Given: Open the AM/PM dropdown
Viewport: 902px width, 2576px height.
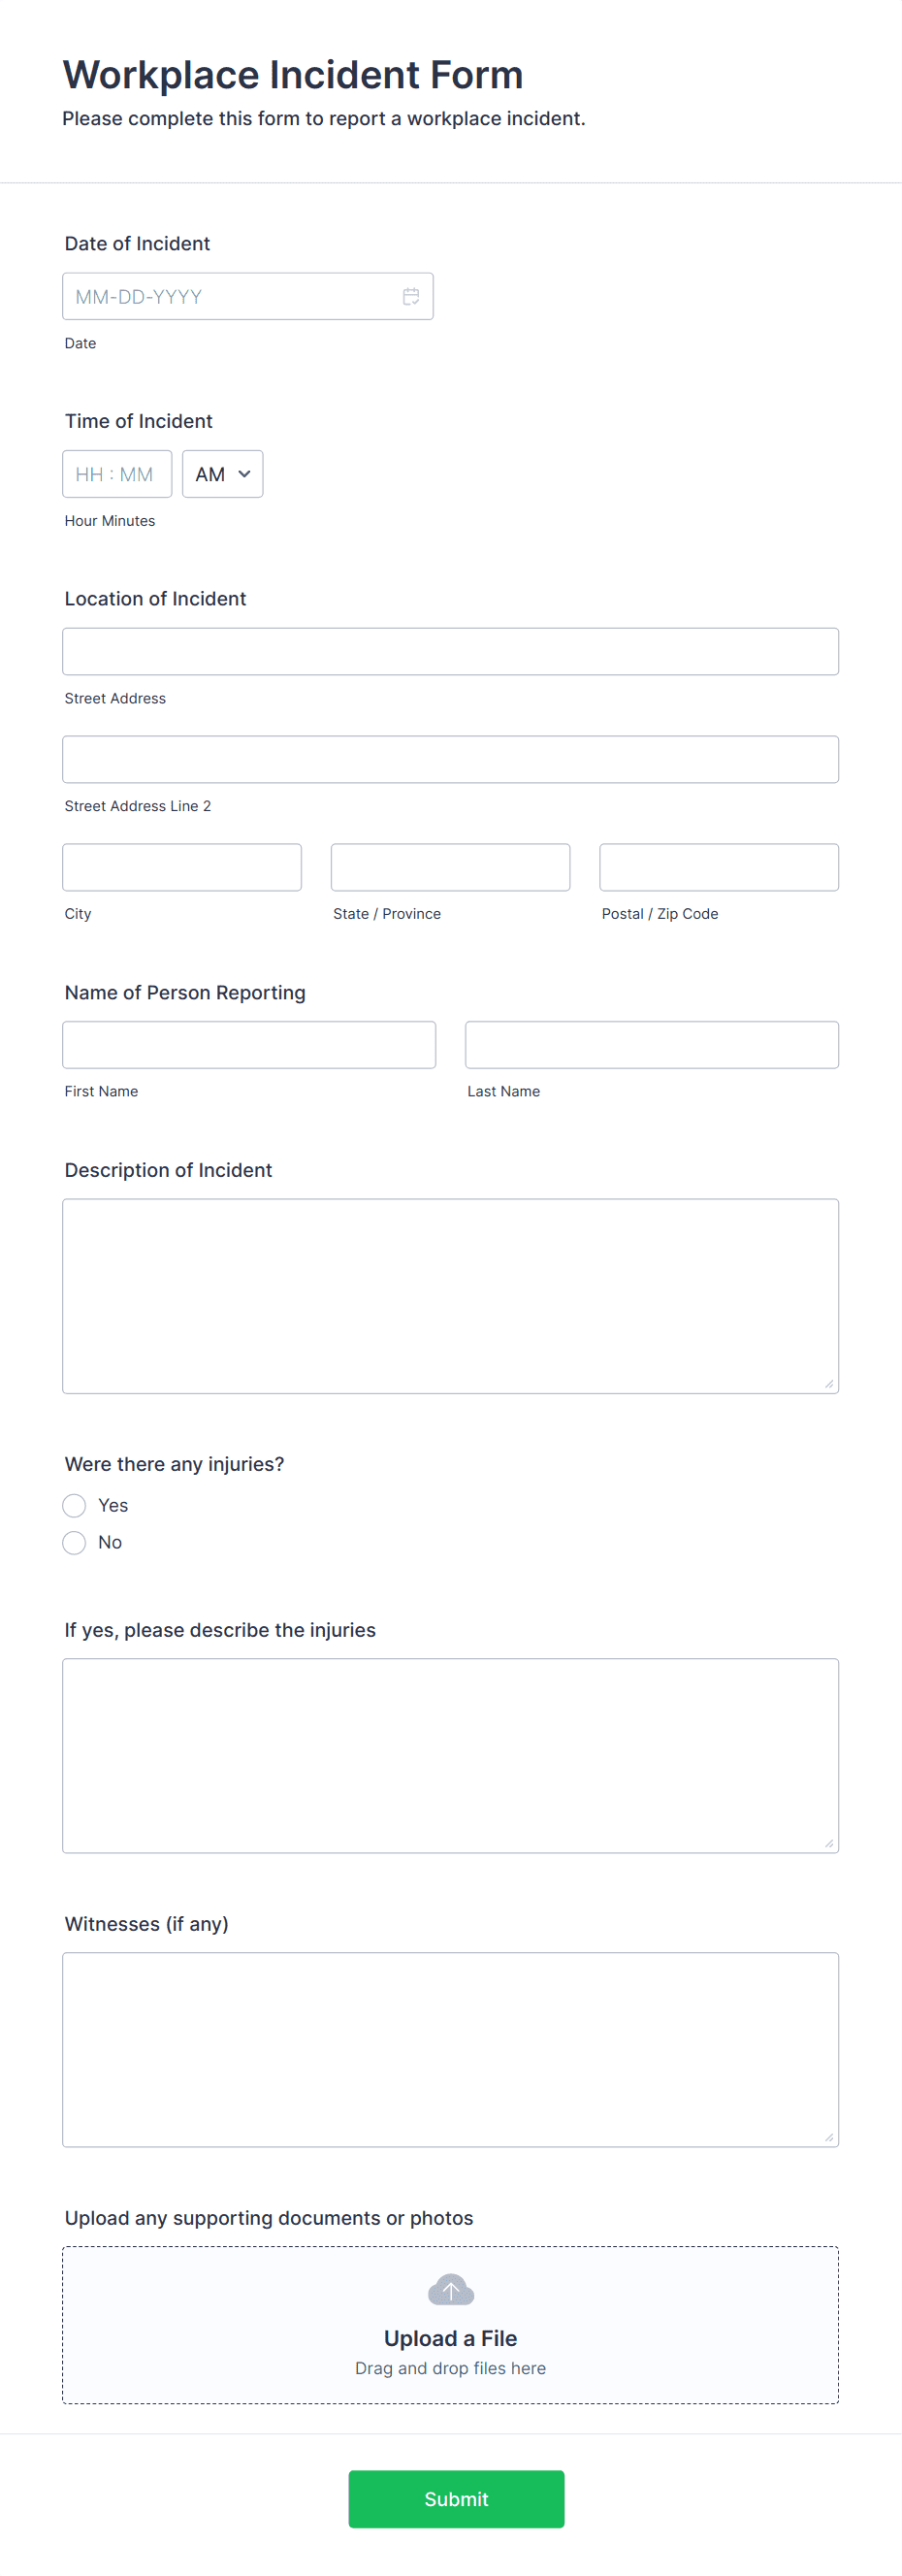Looking at the screenshot, I should point(222,474).
